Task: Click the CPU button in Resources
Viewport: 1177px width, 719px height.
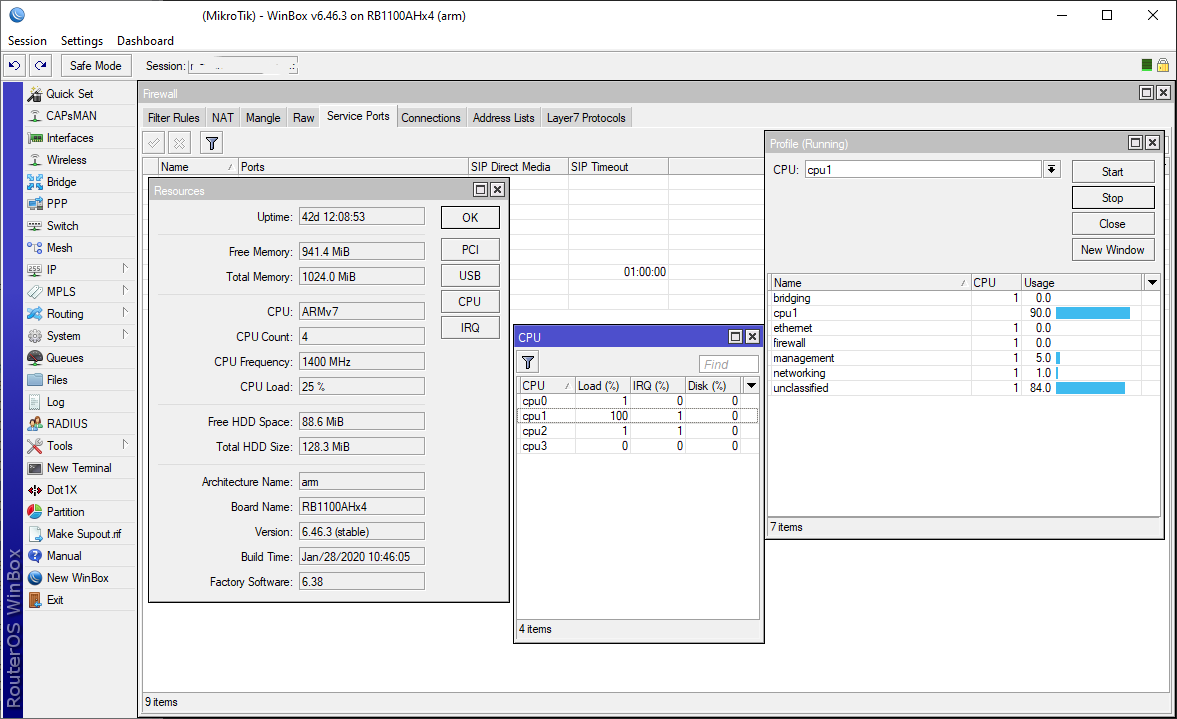Action: tap(470, 302)
